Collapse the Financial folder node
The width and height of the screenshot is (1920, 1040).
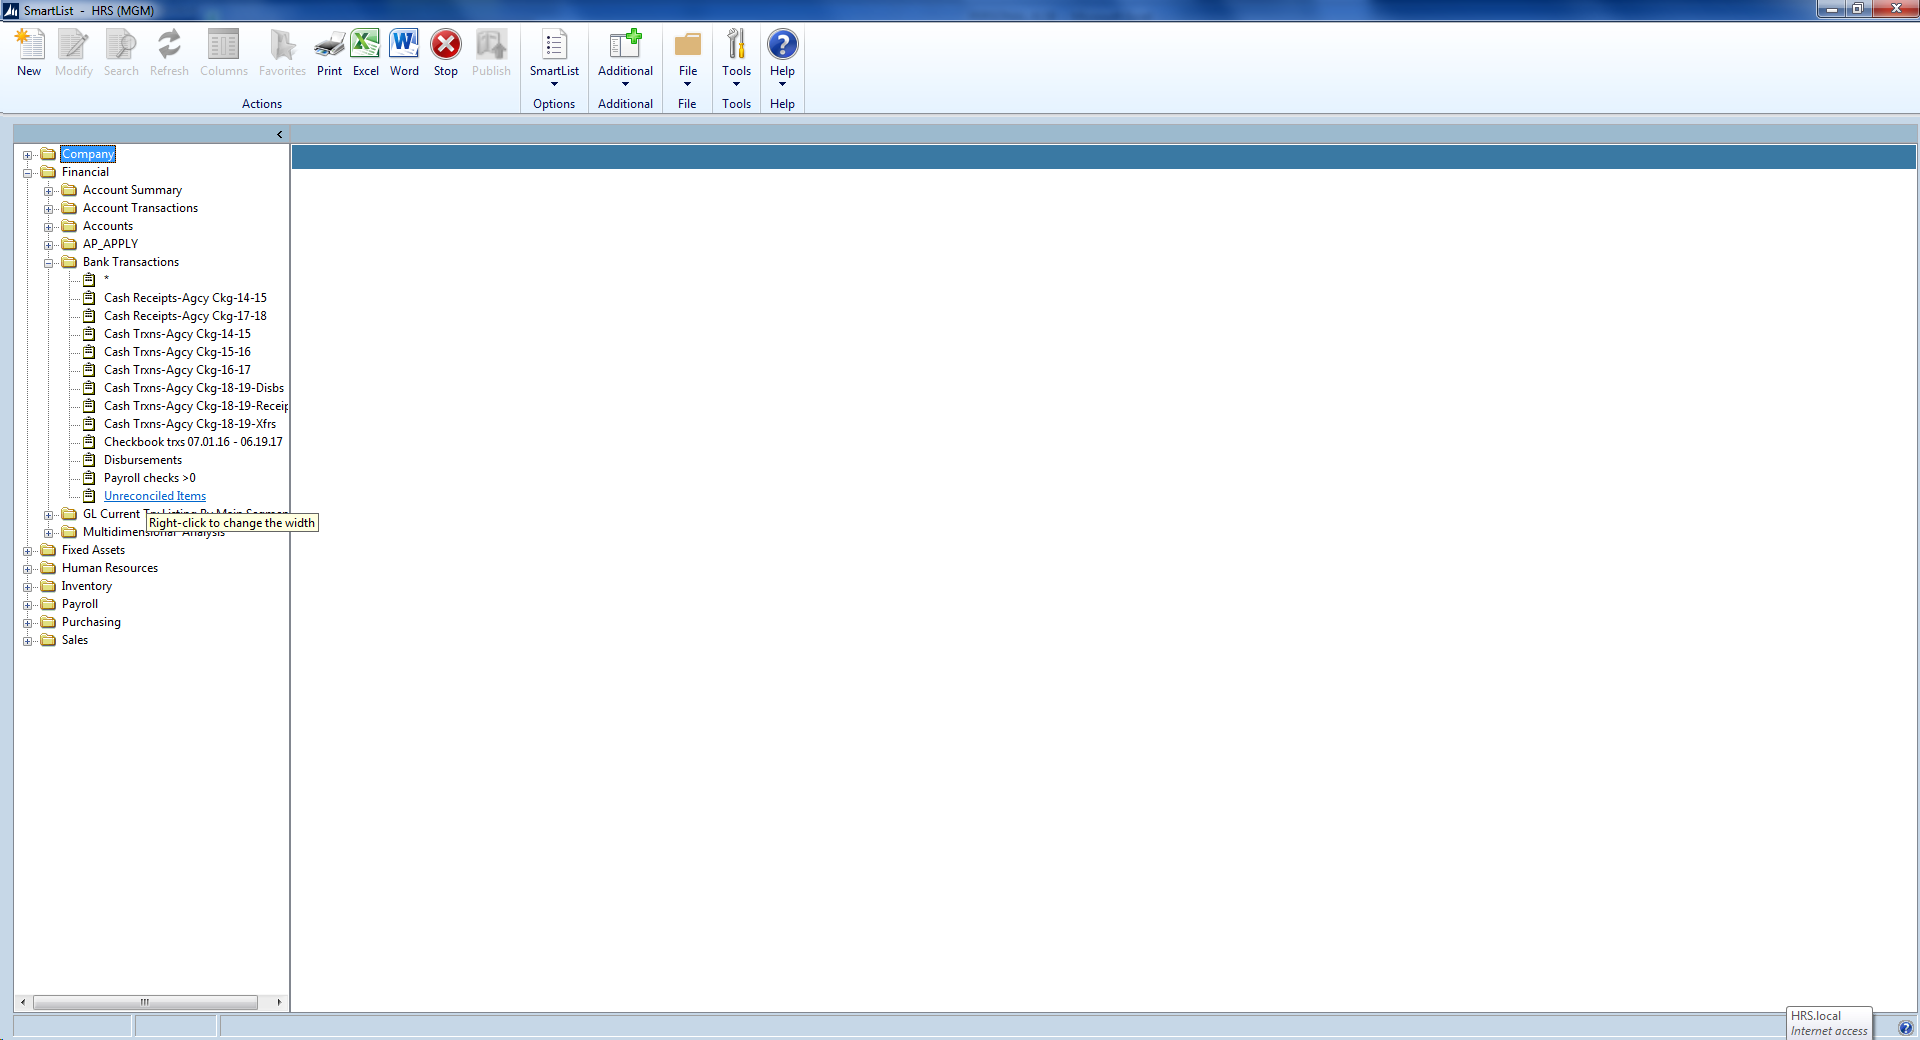[x=28, y=173]
